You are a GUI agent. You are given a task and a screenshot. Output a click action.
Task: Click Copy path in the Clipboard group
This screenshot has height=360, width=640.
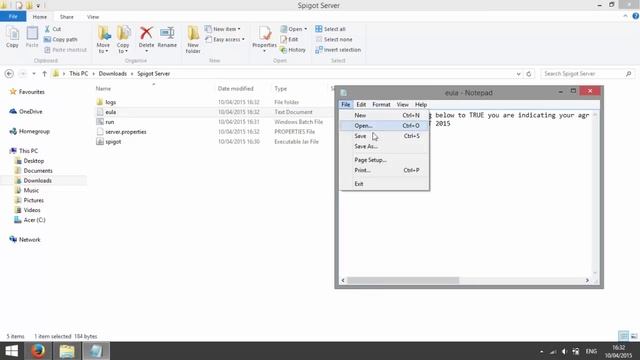(60, 40)
